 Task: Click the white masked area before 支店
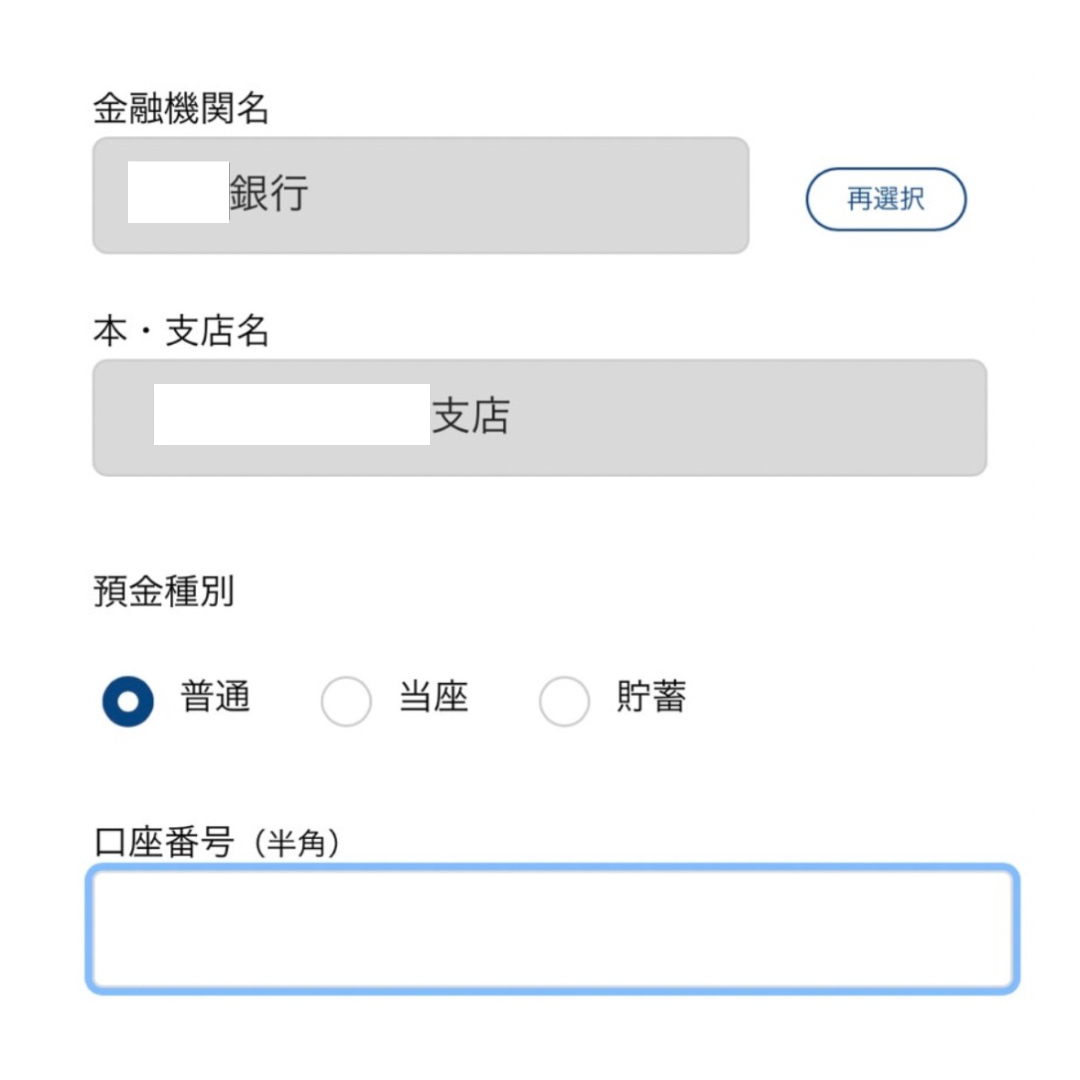tap(291, 414)
